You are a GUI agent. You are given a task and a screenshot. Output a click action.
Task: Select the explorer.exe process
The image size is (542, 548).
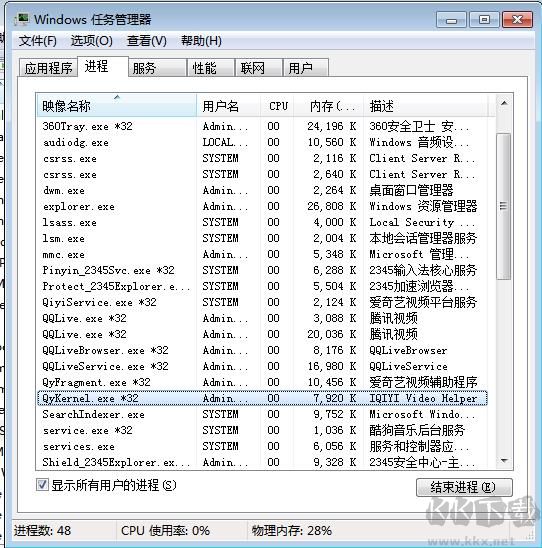tap(262, 207)
